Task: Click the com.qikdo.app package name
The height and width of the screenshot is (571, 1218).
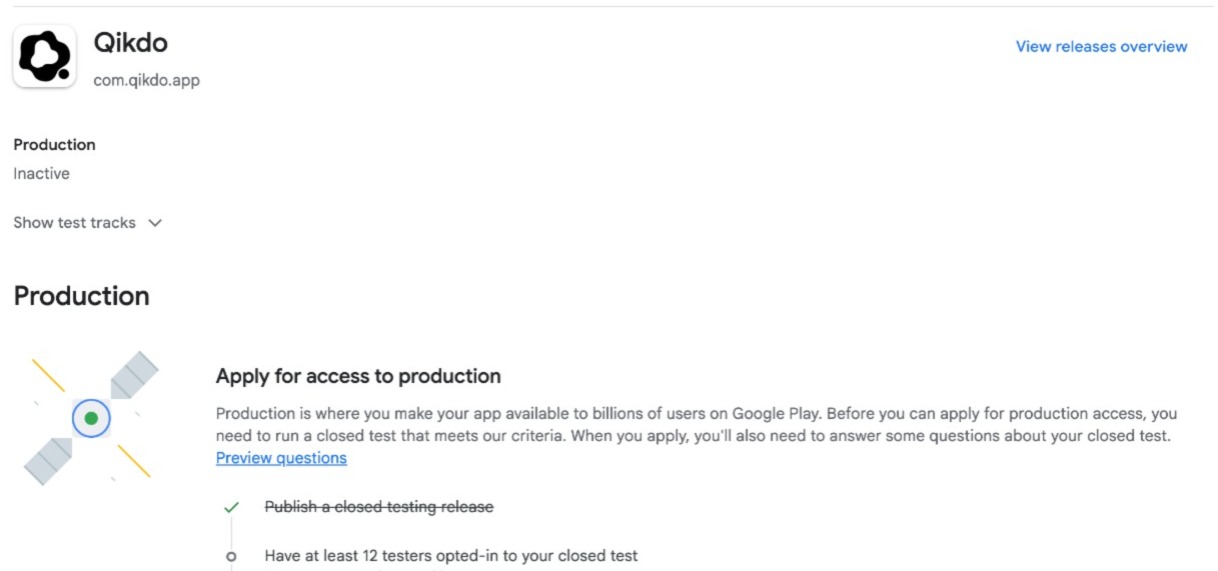Action: pos(146,80)
